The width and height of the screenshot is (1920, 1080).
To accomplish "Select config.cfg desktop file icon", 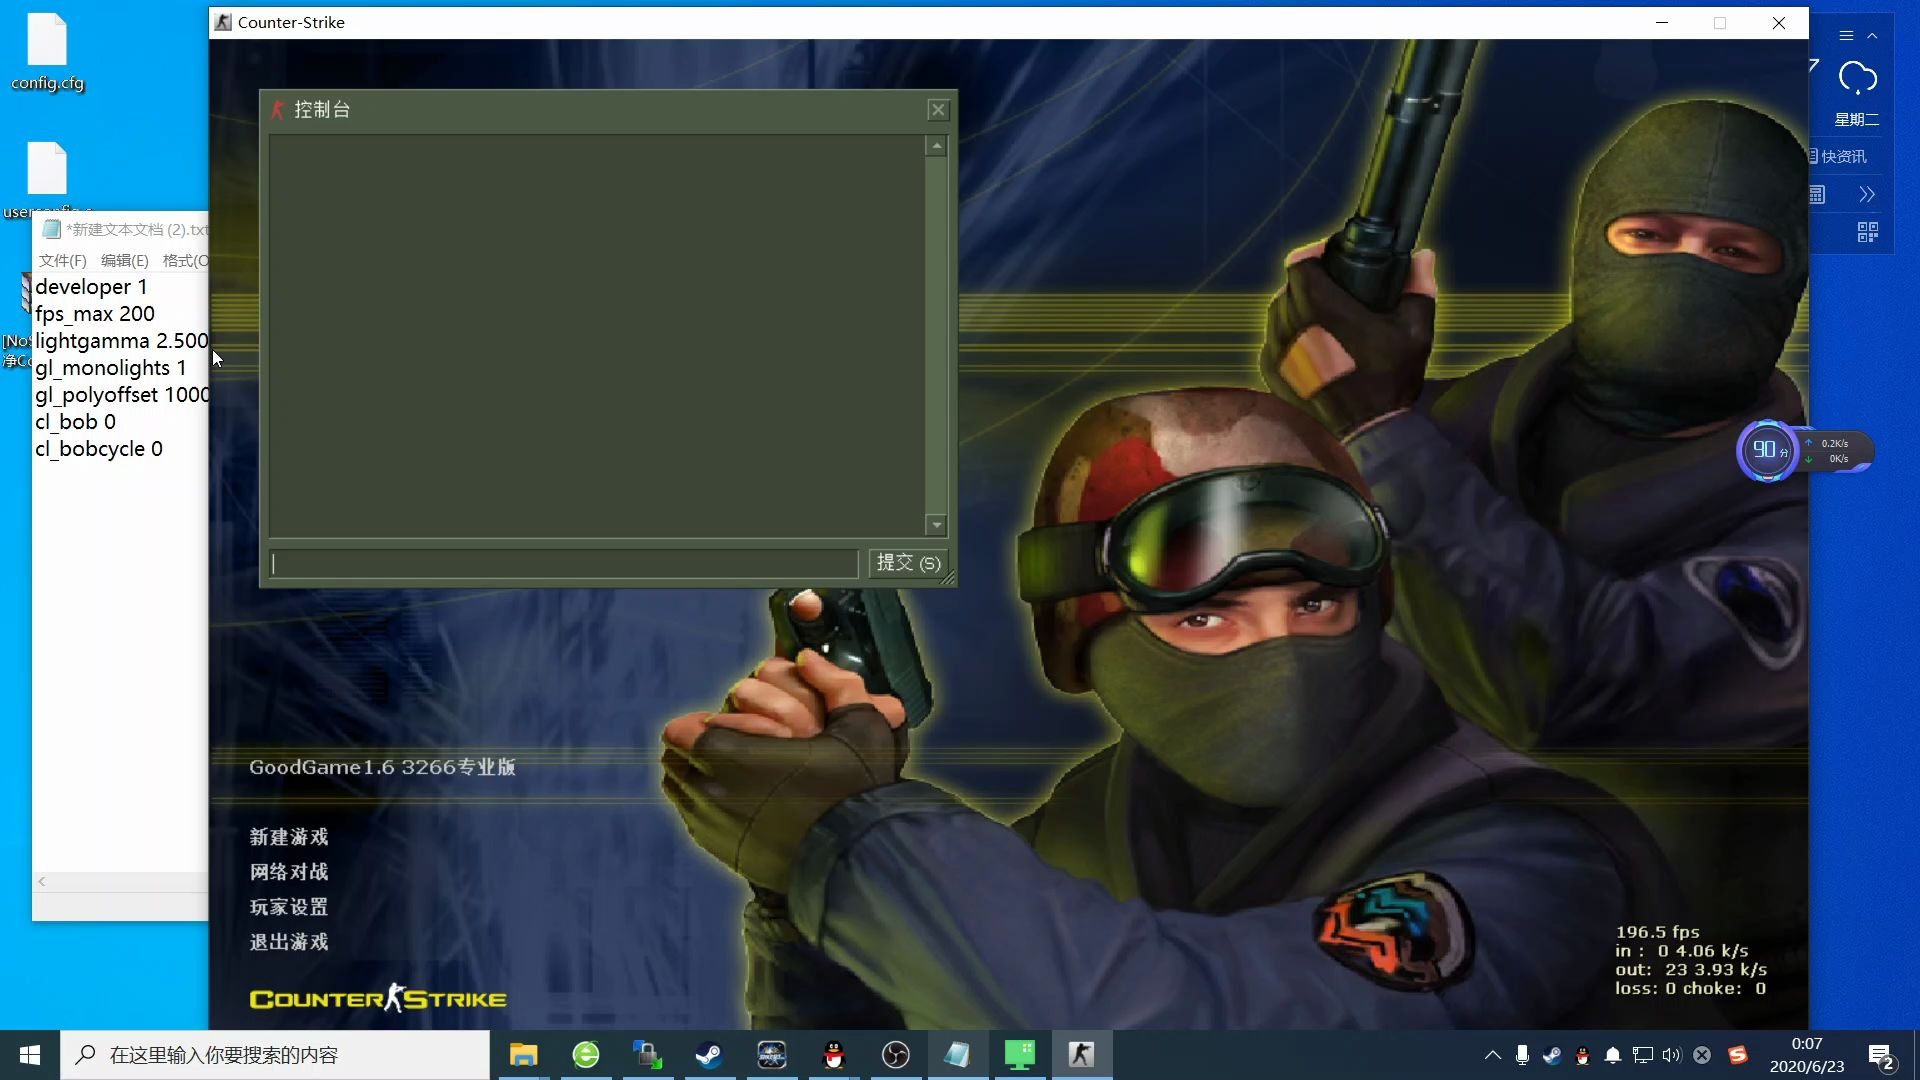I will pyautogui.click(x=47, y=52).
